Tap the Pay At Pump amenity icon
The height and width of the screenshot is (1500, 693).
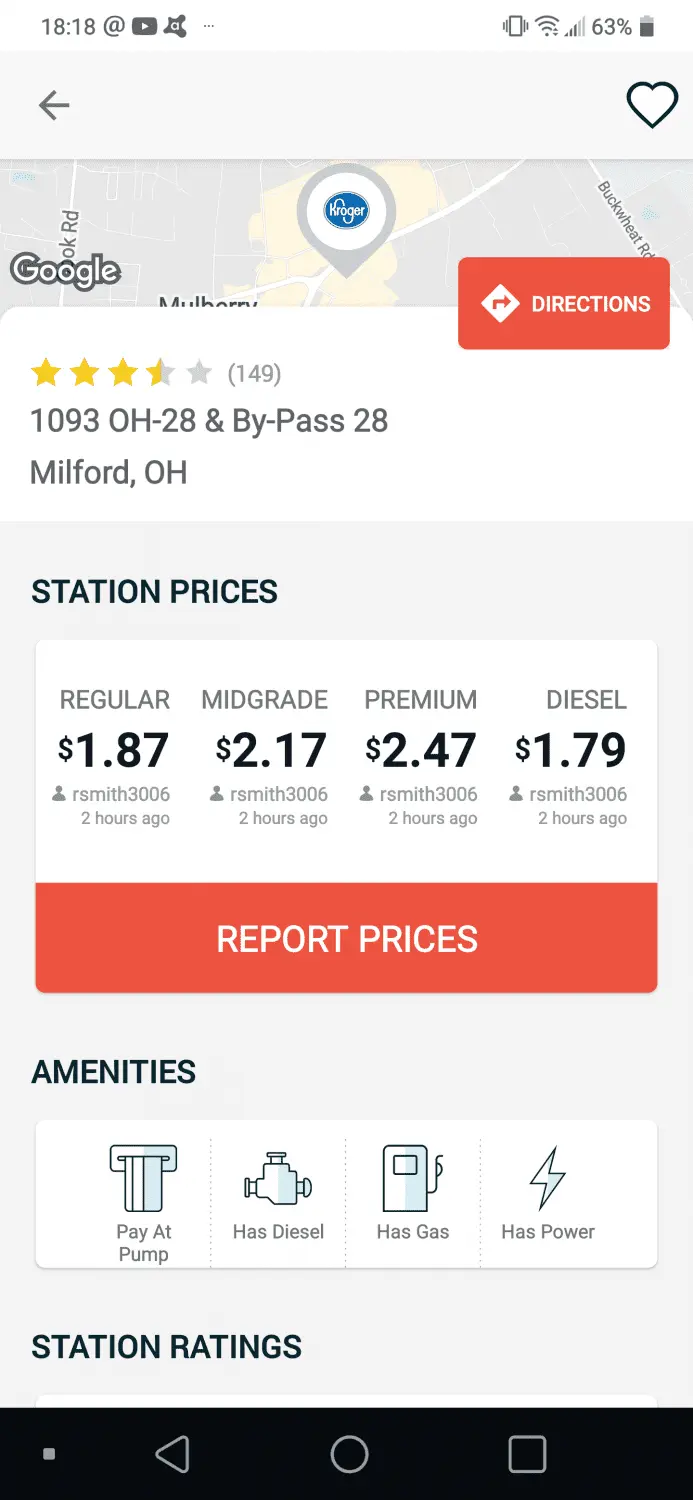pyautogui.click(x=143, y=1179)
